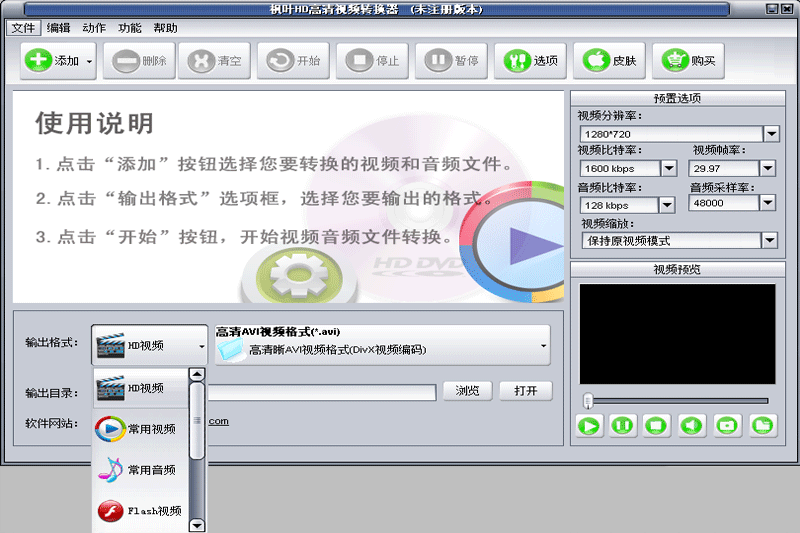The image size is (800, 533).
Task: Close the converter window
Action: coord(787,9)
